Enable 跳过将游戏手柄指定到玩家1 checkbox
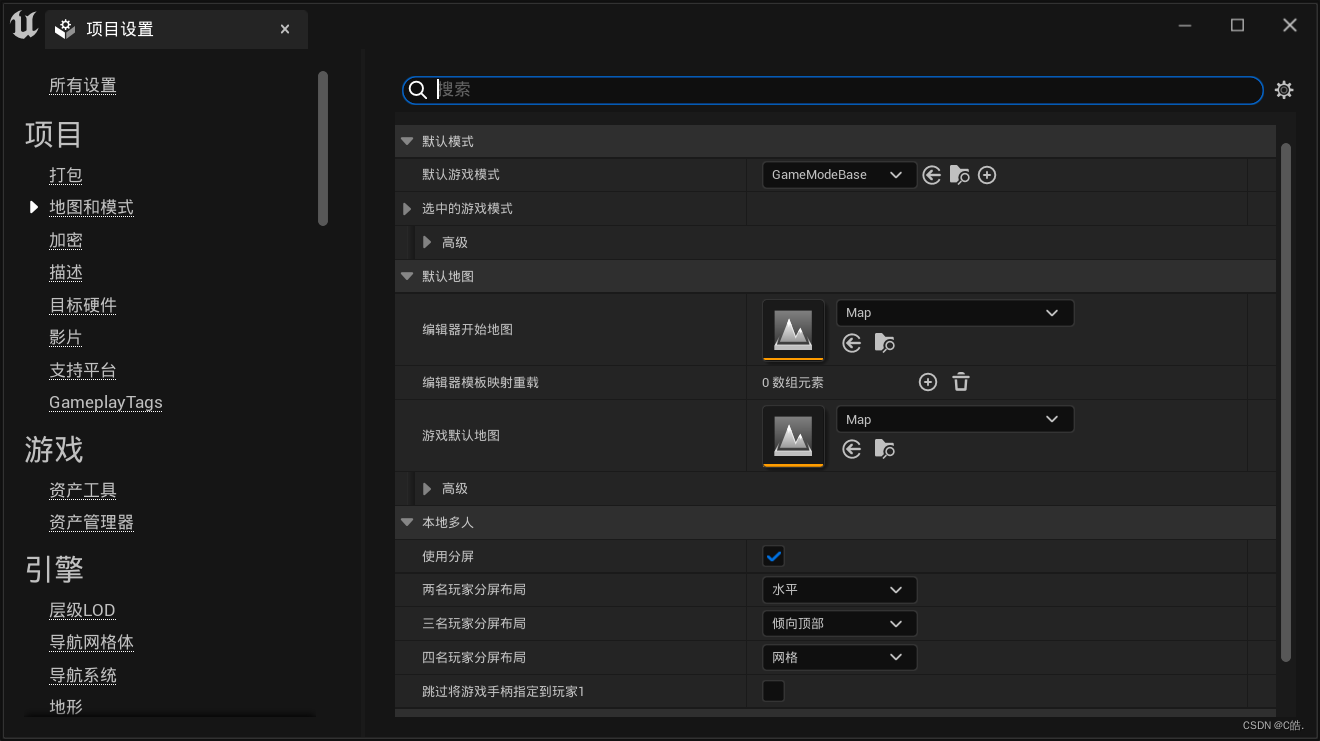Viewport: 1320px width, 741px height. pyautogui.click(x=773, y=691)
